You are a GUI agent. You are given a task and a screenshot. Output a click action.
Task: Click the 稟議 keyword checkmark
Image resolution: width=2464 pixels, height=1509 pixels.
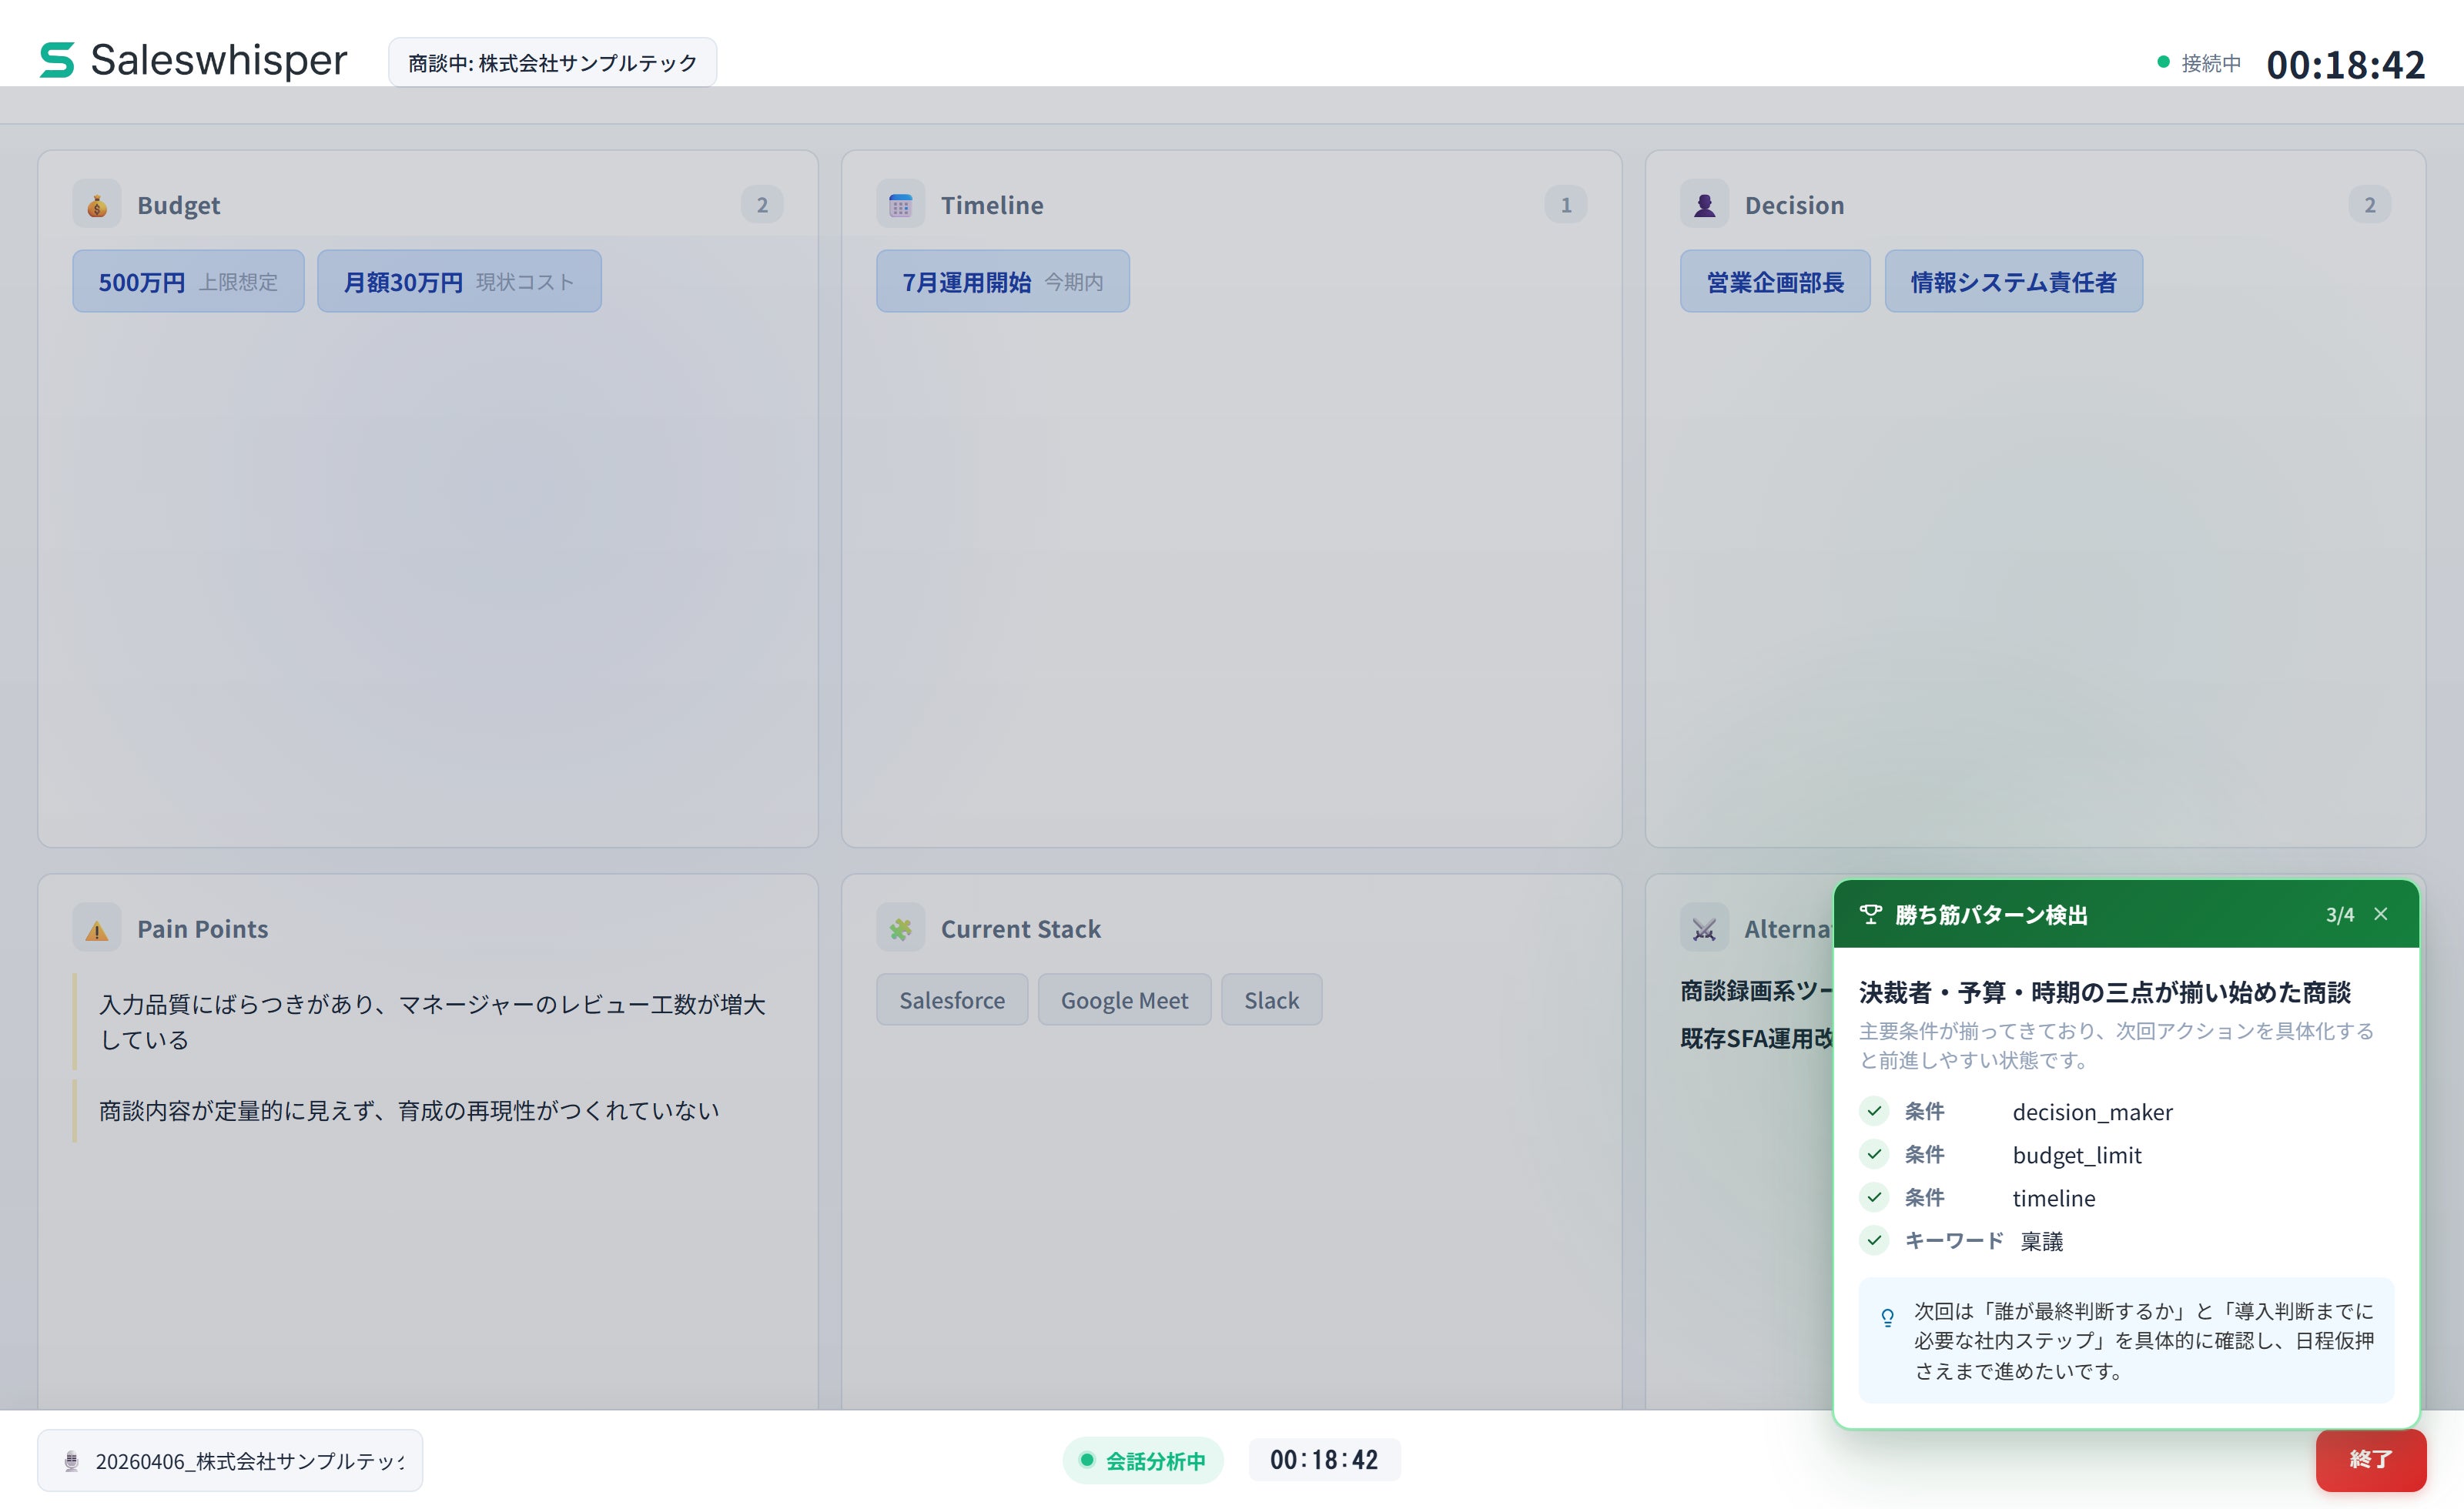(1874, 1240)
